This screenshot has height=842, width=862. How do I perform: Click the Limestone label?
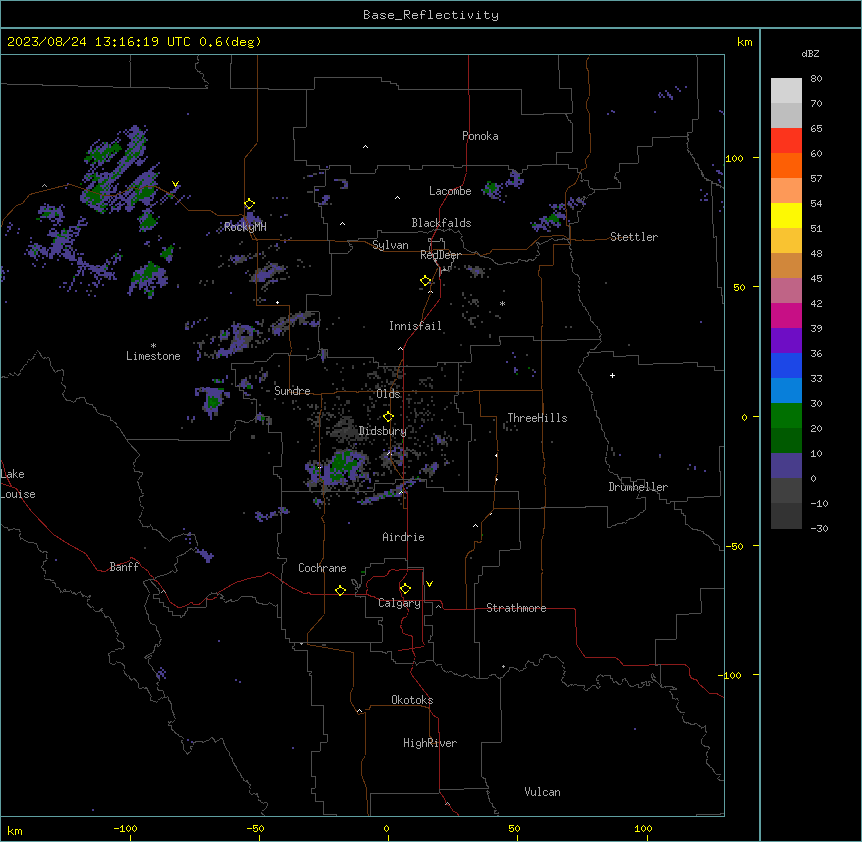click(153, 356)
